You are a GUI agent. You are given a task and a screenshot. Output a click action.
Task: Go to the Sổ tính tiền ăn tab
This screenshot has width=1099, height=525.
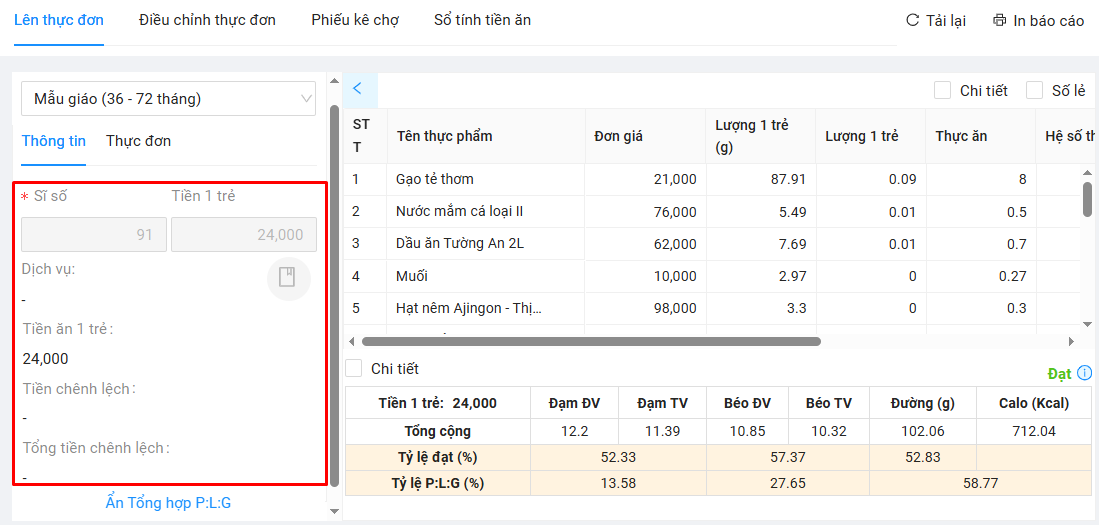coord(482,20)
